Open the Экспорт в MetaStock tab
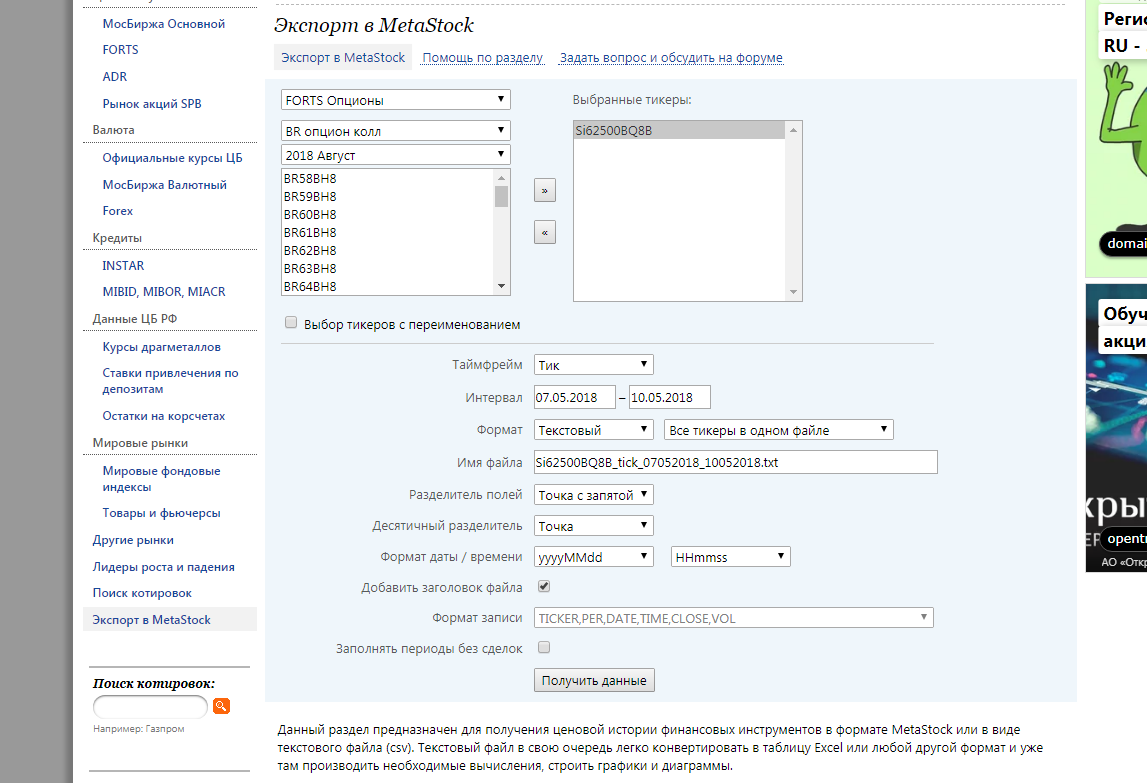1147x783 pixels. (343, 58)
